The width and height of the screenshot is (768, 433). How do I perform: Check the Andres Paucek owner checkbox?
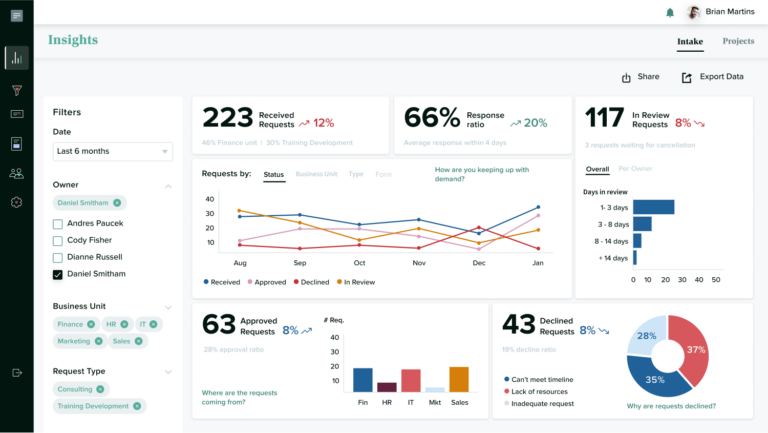[x=58, y=224]
